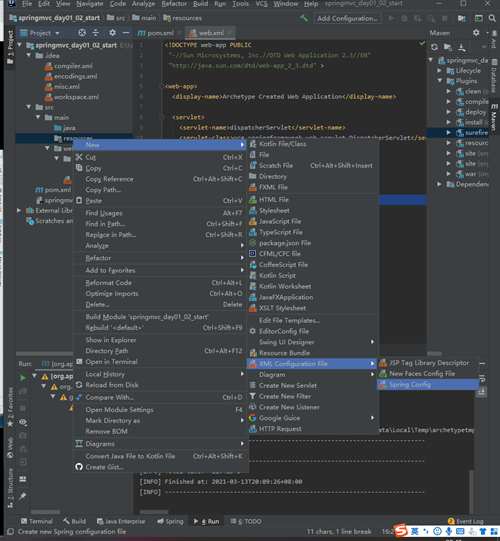
Task: Open the Terminal tool window
Action: [37, 521]
